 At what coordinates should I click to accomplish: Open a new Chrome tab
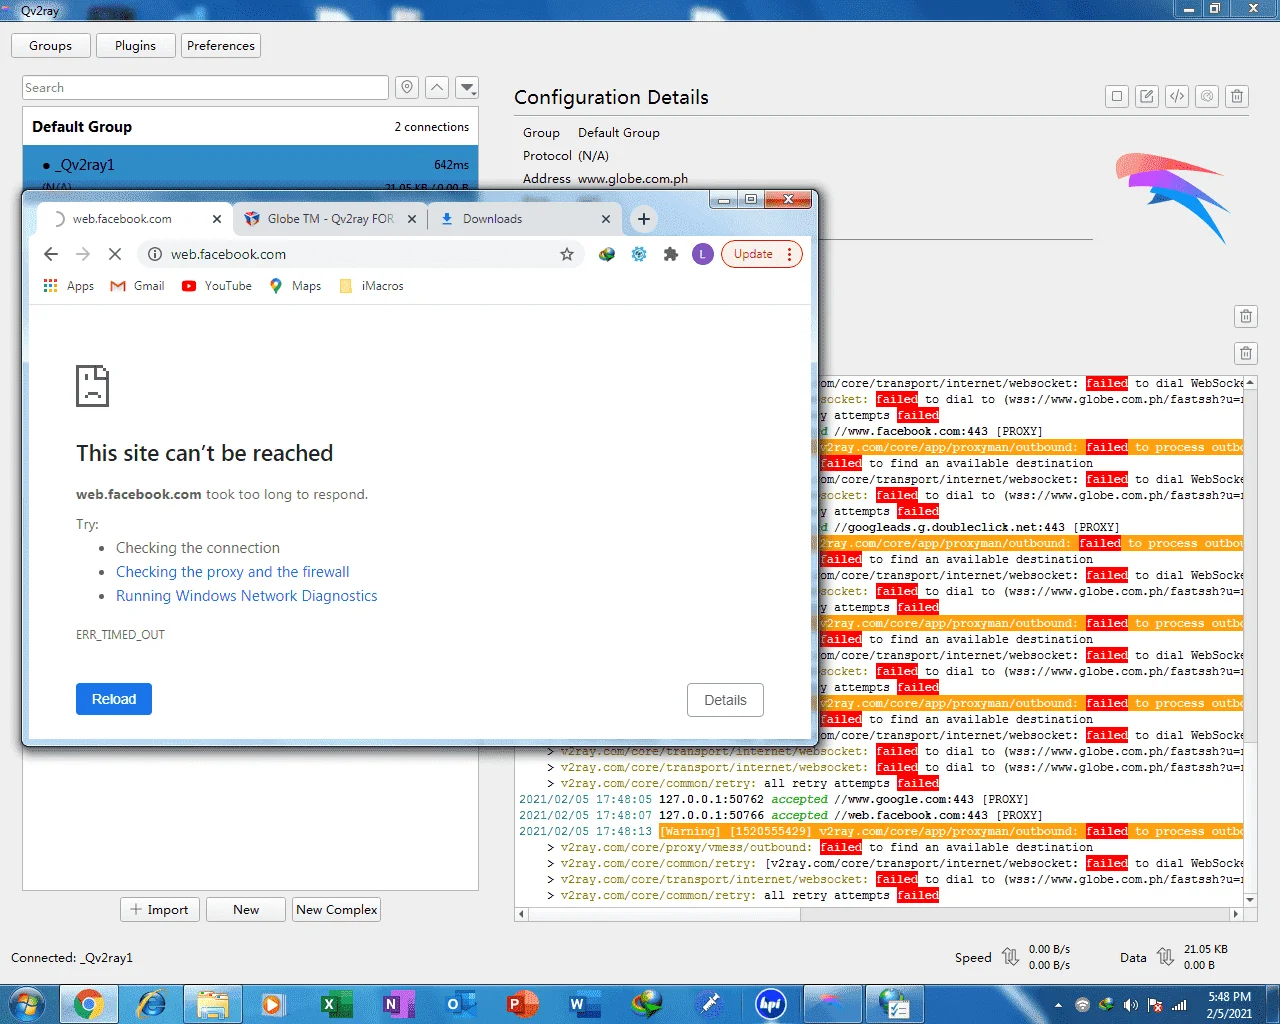click(644, 219)
